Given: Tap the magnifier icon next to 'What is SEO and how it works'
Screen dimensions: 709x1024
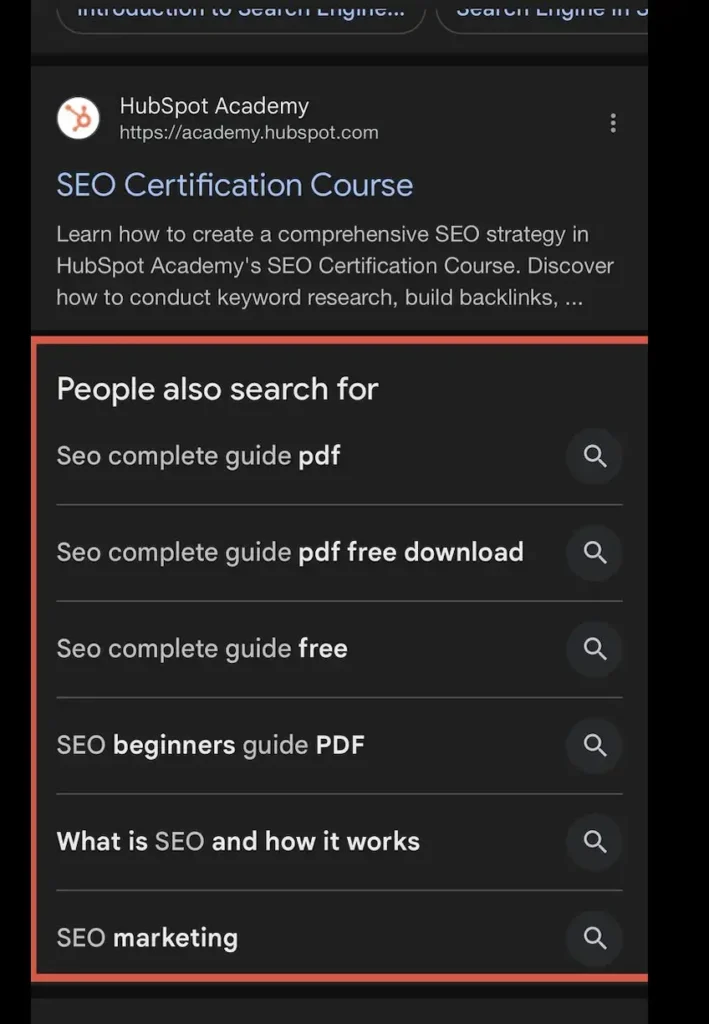Looking at the screenshot, I should pyautogui.click(x=594, y=841).
